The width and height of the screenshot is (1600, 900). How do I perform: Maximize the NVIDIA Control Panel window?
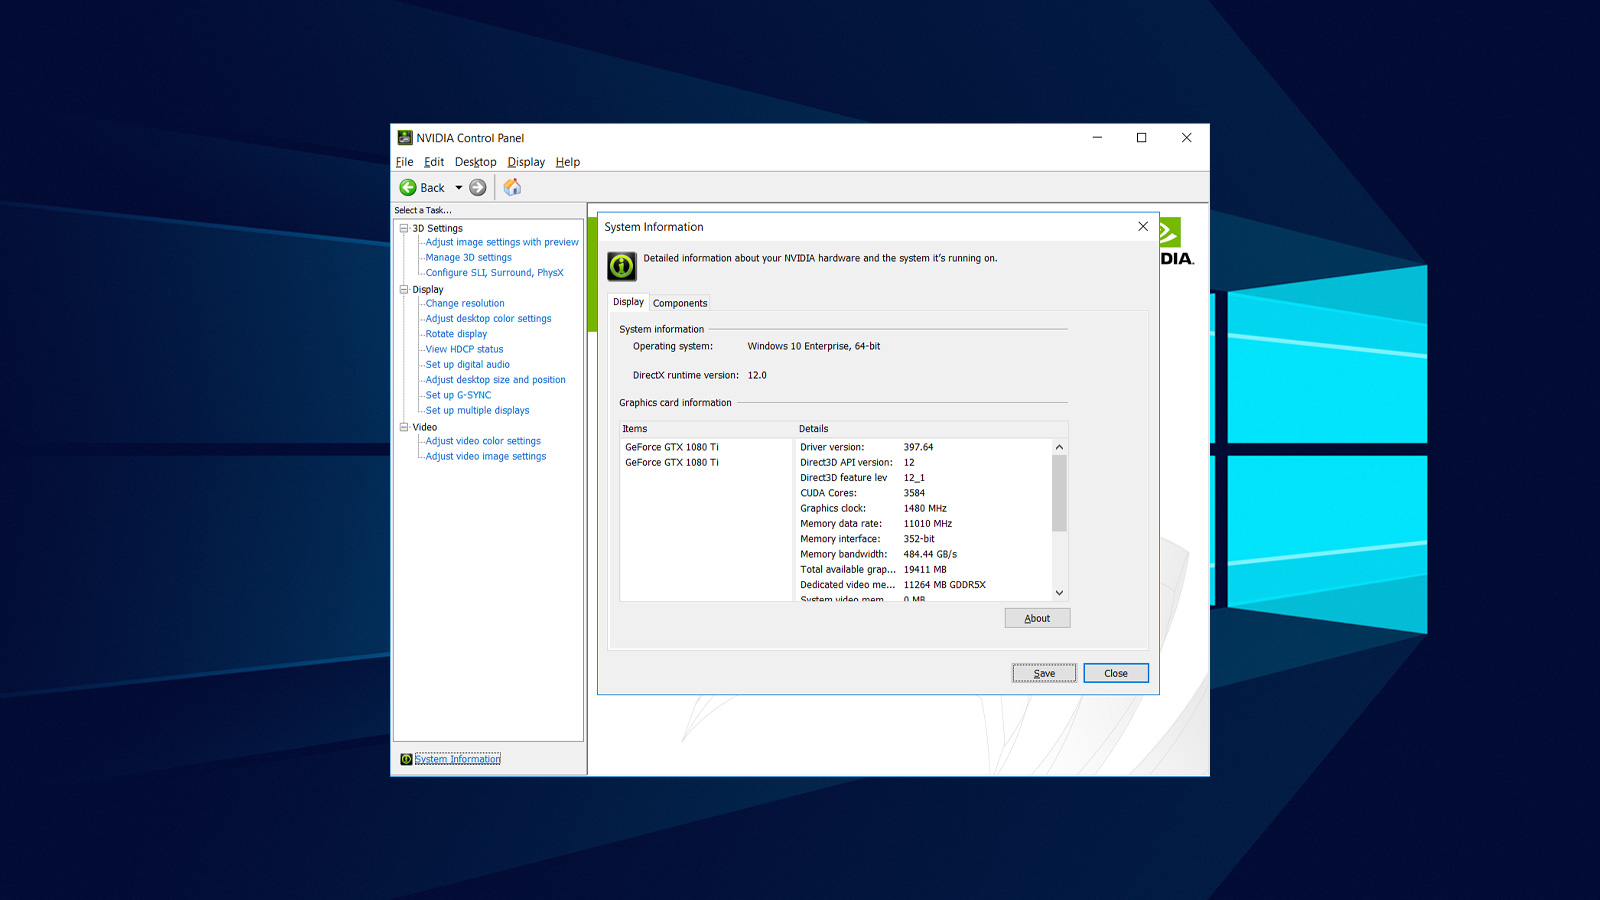[x=1141, y=138]
